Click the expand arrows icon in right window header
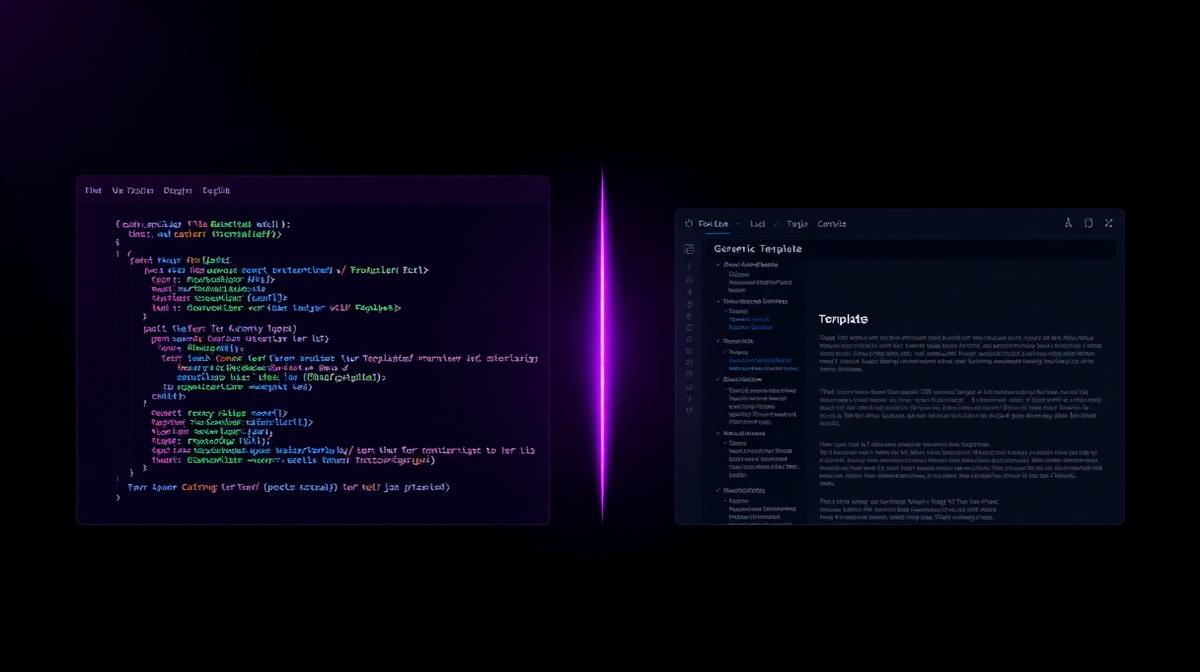 click(x=1108, y=224)
